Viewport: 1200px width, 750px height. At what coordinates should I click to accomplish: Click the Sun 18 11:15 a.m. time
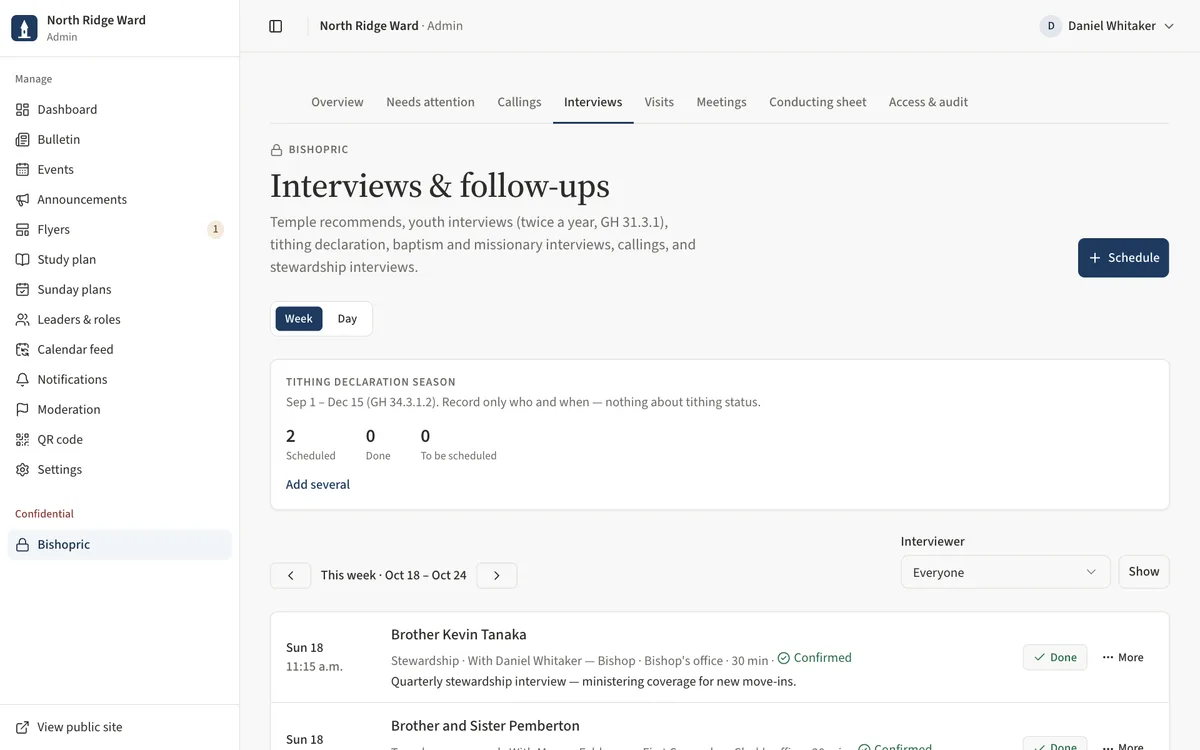tap(314, 656)
